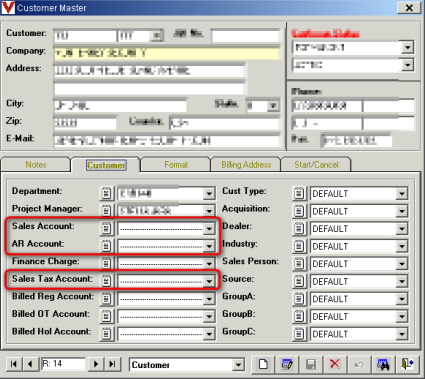Open lookup icon next to GroupA
The image size is (425, 379).
click(299, 299)
